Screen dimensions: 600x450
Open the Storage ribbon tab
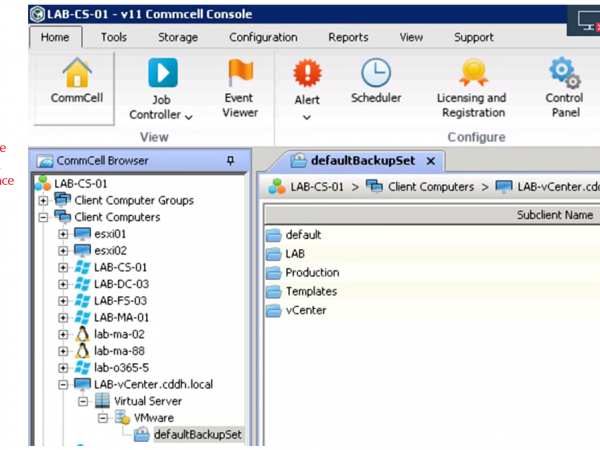pos(178,37)
